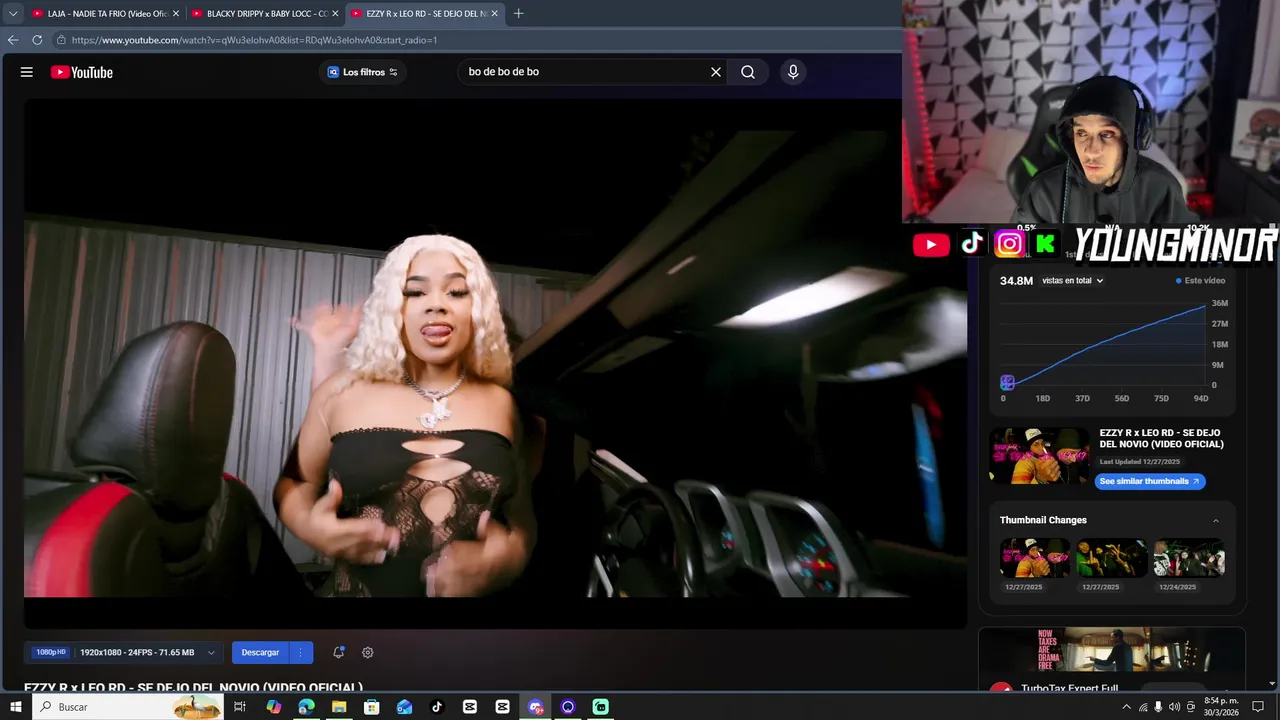The height and width of the screenshot is (720, 1280).
Task: Select the EZZY R x LEO RD tab
Action: click(424, 14)
